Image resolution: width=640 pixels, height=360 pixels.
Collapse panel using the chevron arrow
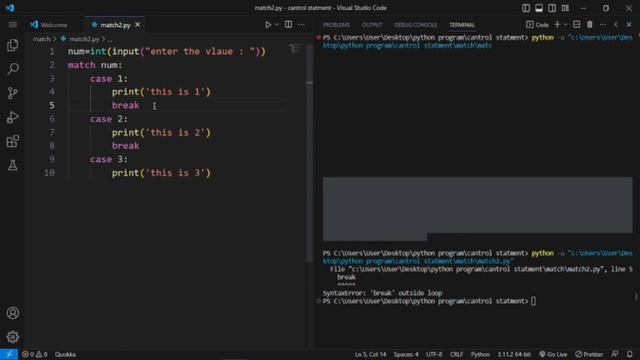(616, 25)
